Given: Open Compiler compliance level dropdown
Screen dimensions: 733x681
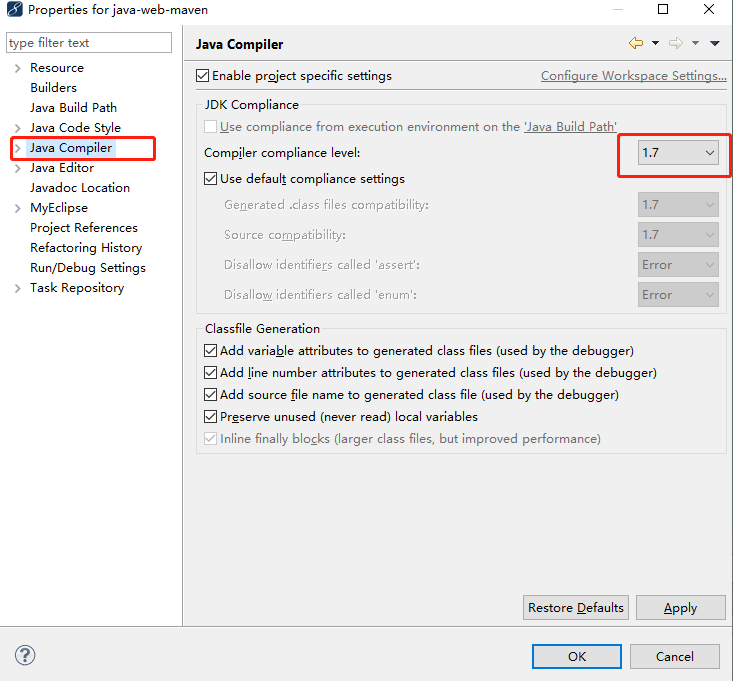Looking at the screenshot, I should click(678, 153).
